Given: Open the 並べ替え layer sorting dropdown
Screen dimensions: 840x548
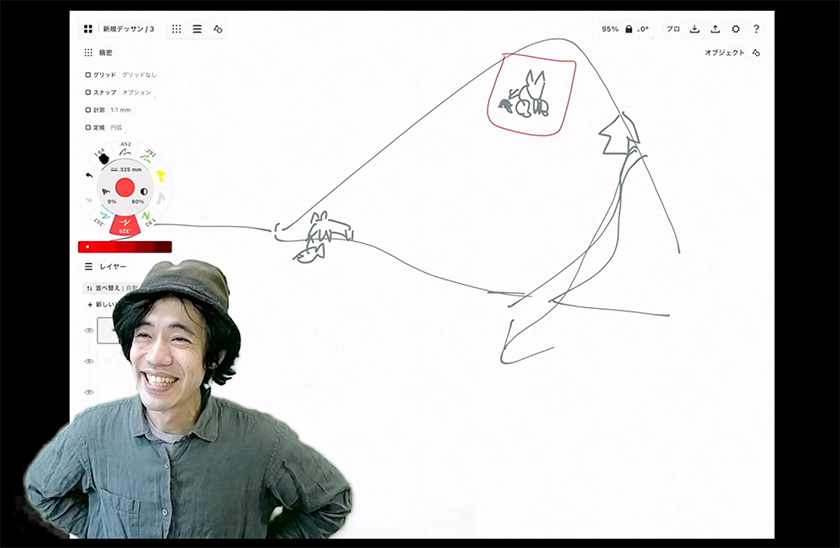Looking at the screenshot, I should tap(101, 288).
